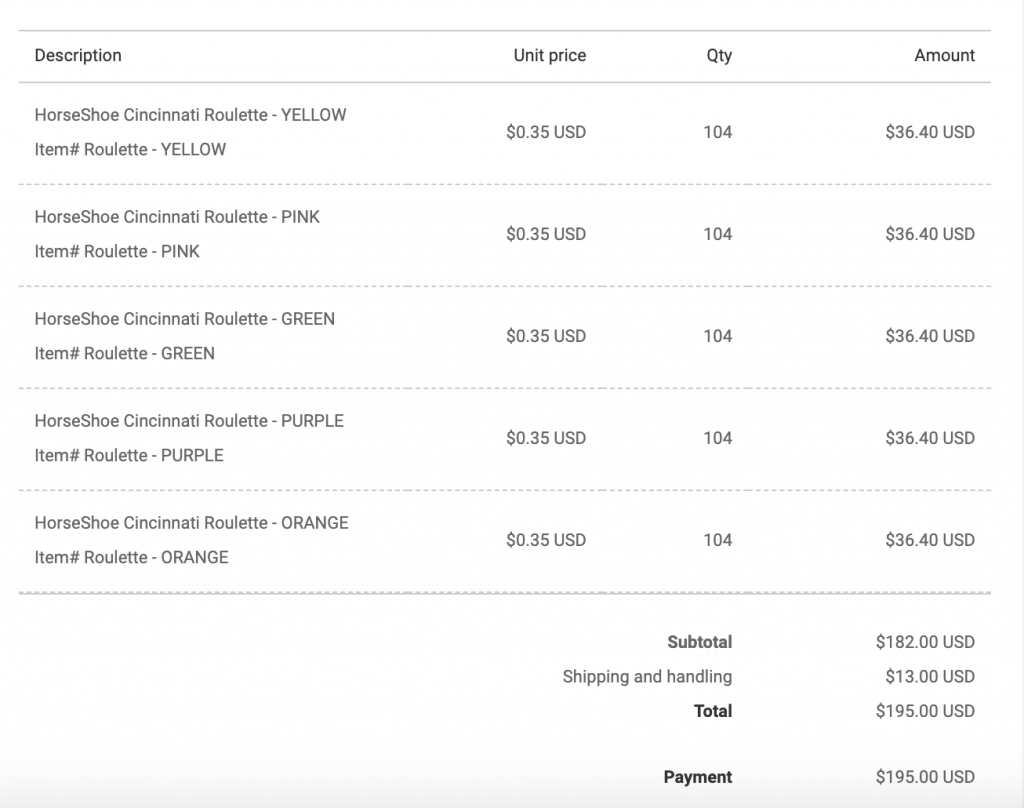This screenshot has width=1024, height=808.
Task: Click the bold Total label
Action: (712, 711)
